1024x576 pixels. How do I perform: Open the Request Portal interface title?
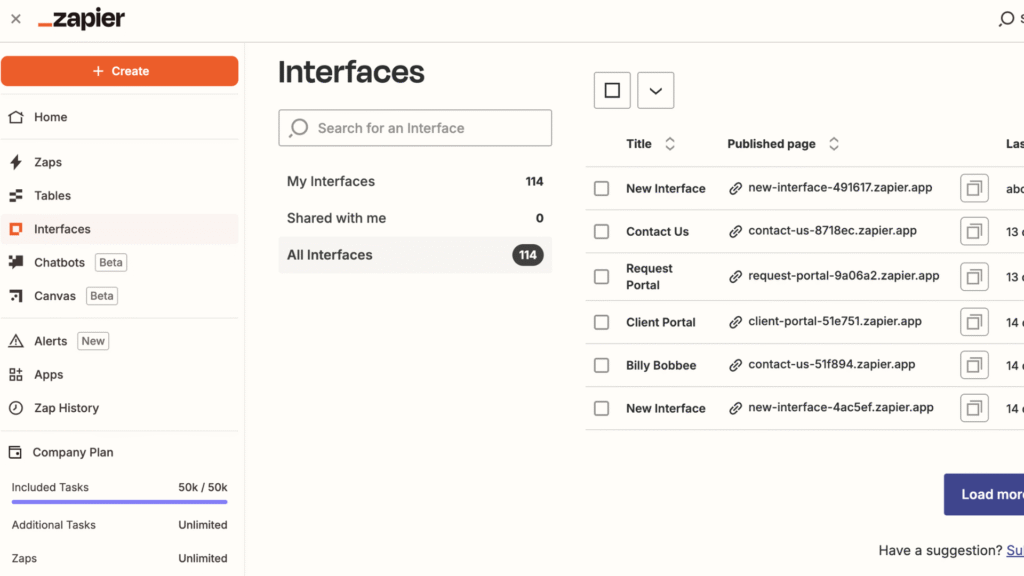coord(649,277)
